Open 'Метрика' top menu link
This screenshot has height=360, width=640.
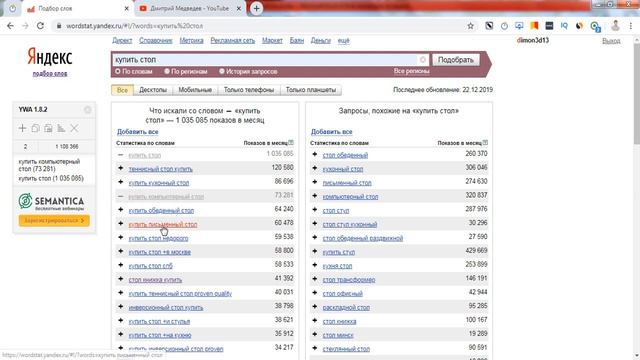[x=191, y=40]
